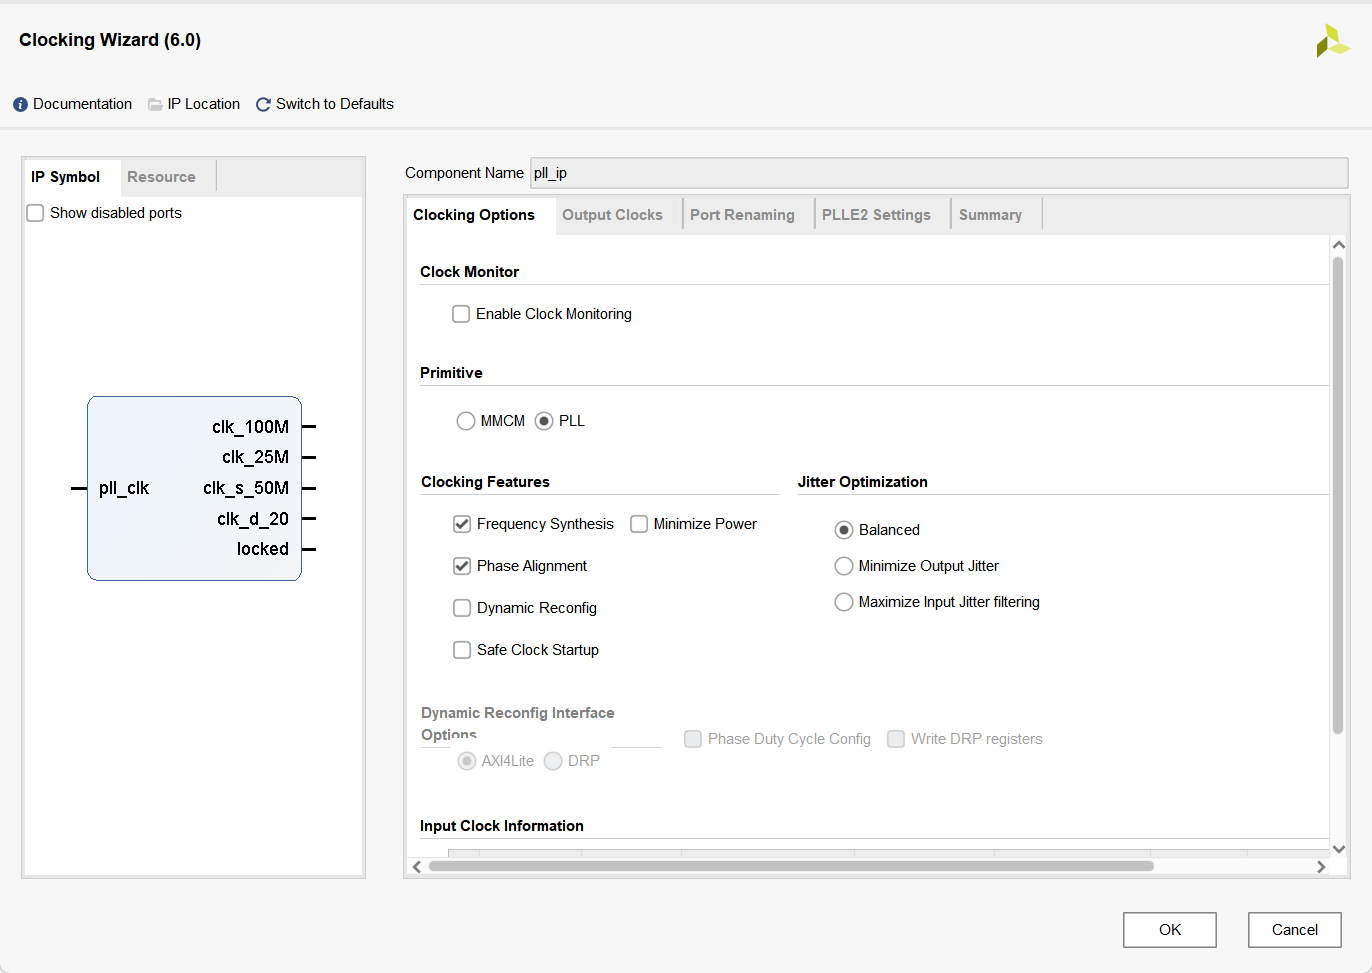Click the Component Name input field
The height and width of the screenshot is (973, 1372).
(x=938, y=173)
